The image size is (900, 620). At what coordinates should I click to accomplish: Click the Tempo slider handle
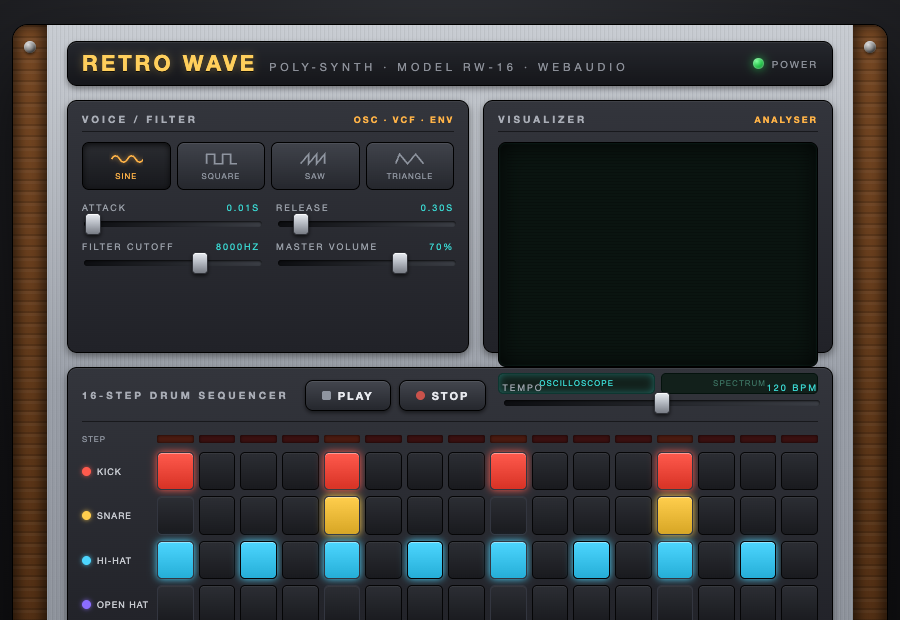click(662, 403)
